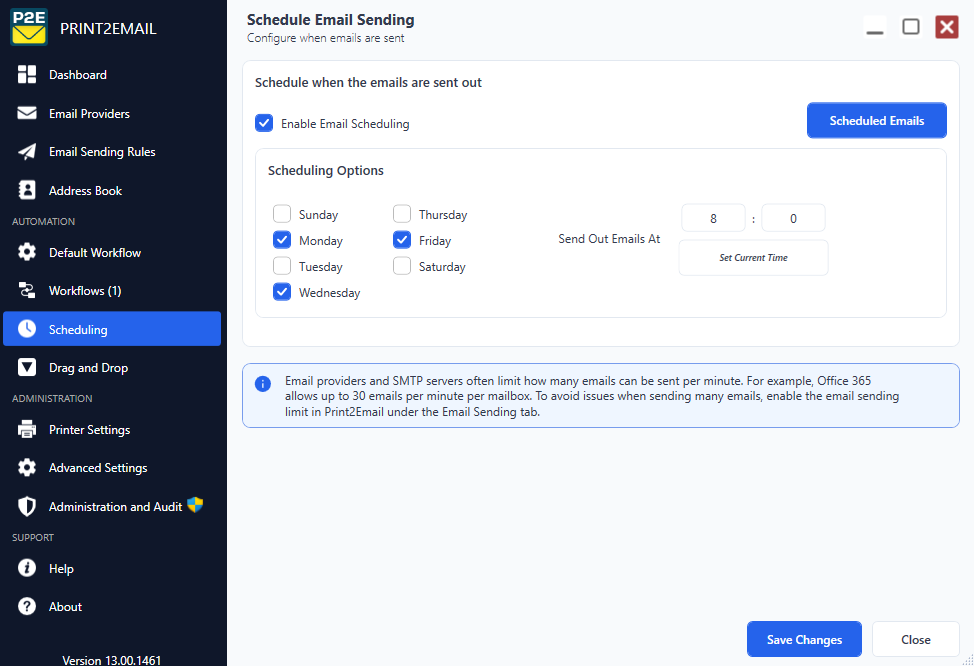Click the Version 13.00.1461 text
Screen dimensions: 974x666
[x=112, y=660]
